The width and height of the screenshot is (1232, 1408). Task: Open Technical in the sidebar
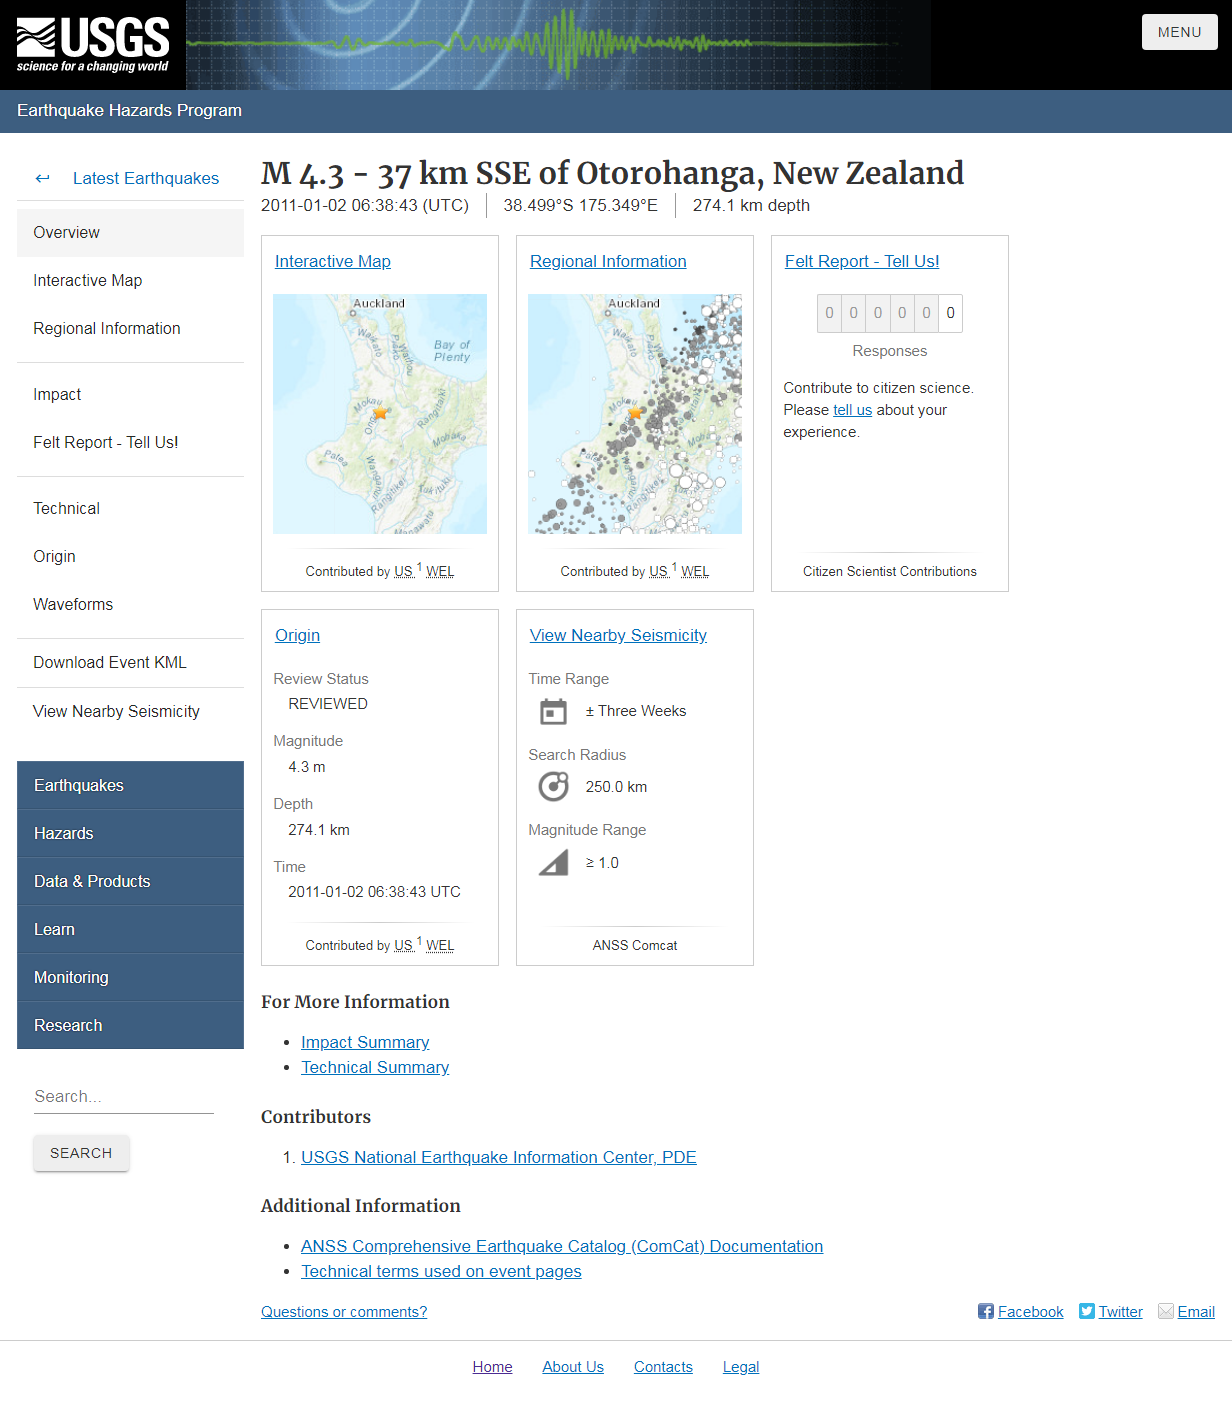(x=130, y=509)
